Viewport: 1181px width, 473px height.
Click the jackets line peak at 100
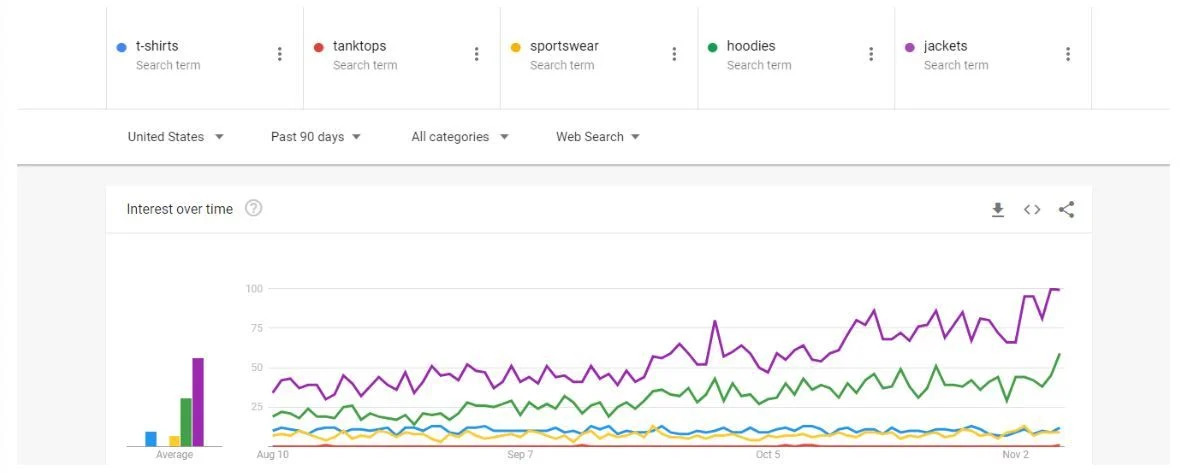(1053, 288)
